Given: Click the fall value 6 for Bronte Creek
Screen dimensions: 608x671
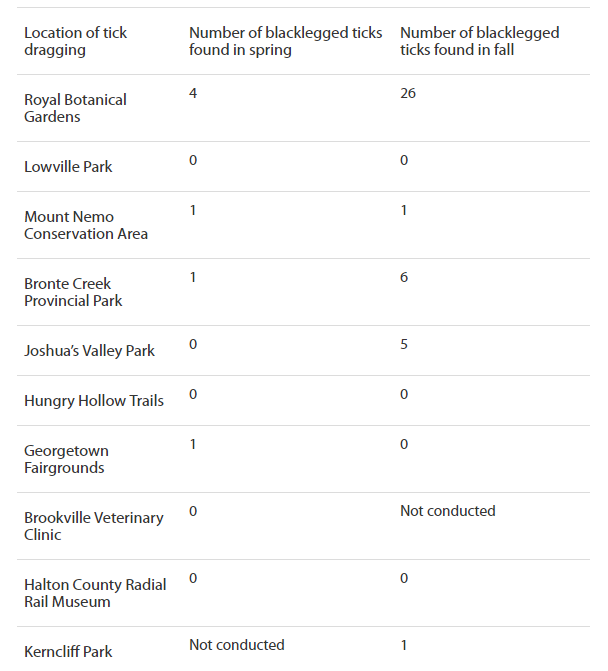Looking at the screenshot, I should tap(404, 277).
